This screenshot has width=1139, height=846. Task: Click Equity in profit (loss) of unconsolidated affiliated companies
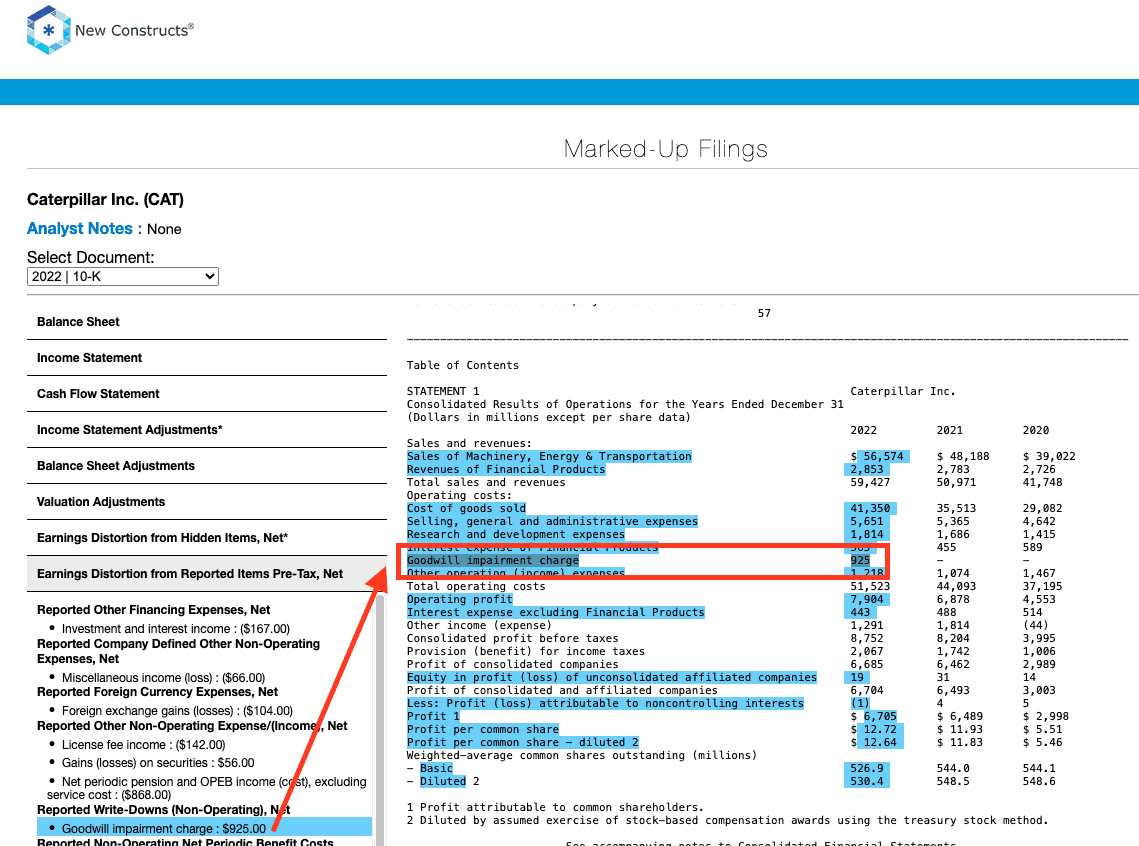click(612, 678)
